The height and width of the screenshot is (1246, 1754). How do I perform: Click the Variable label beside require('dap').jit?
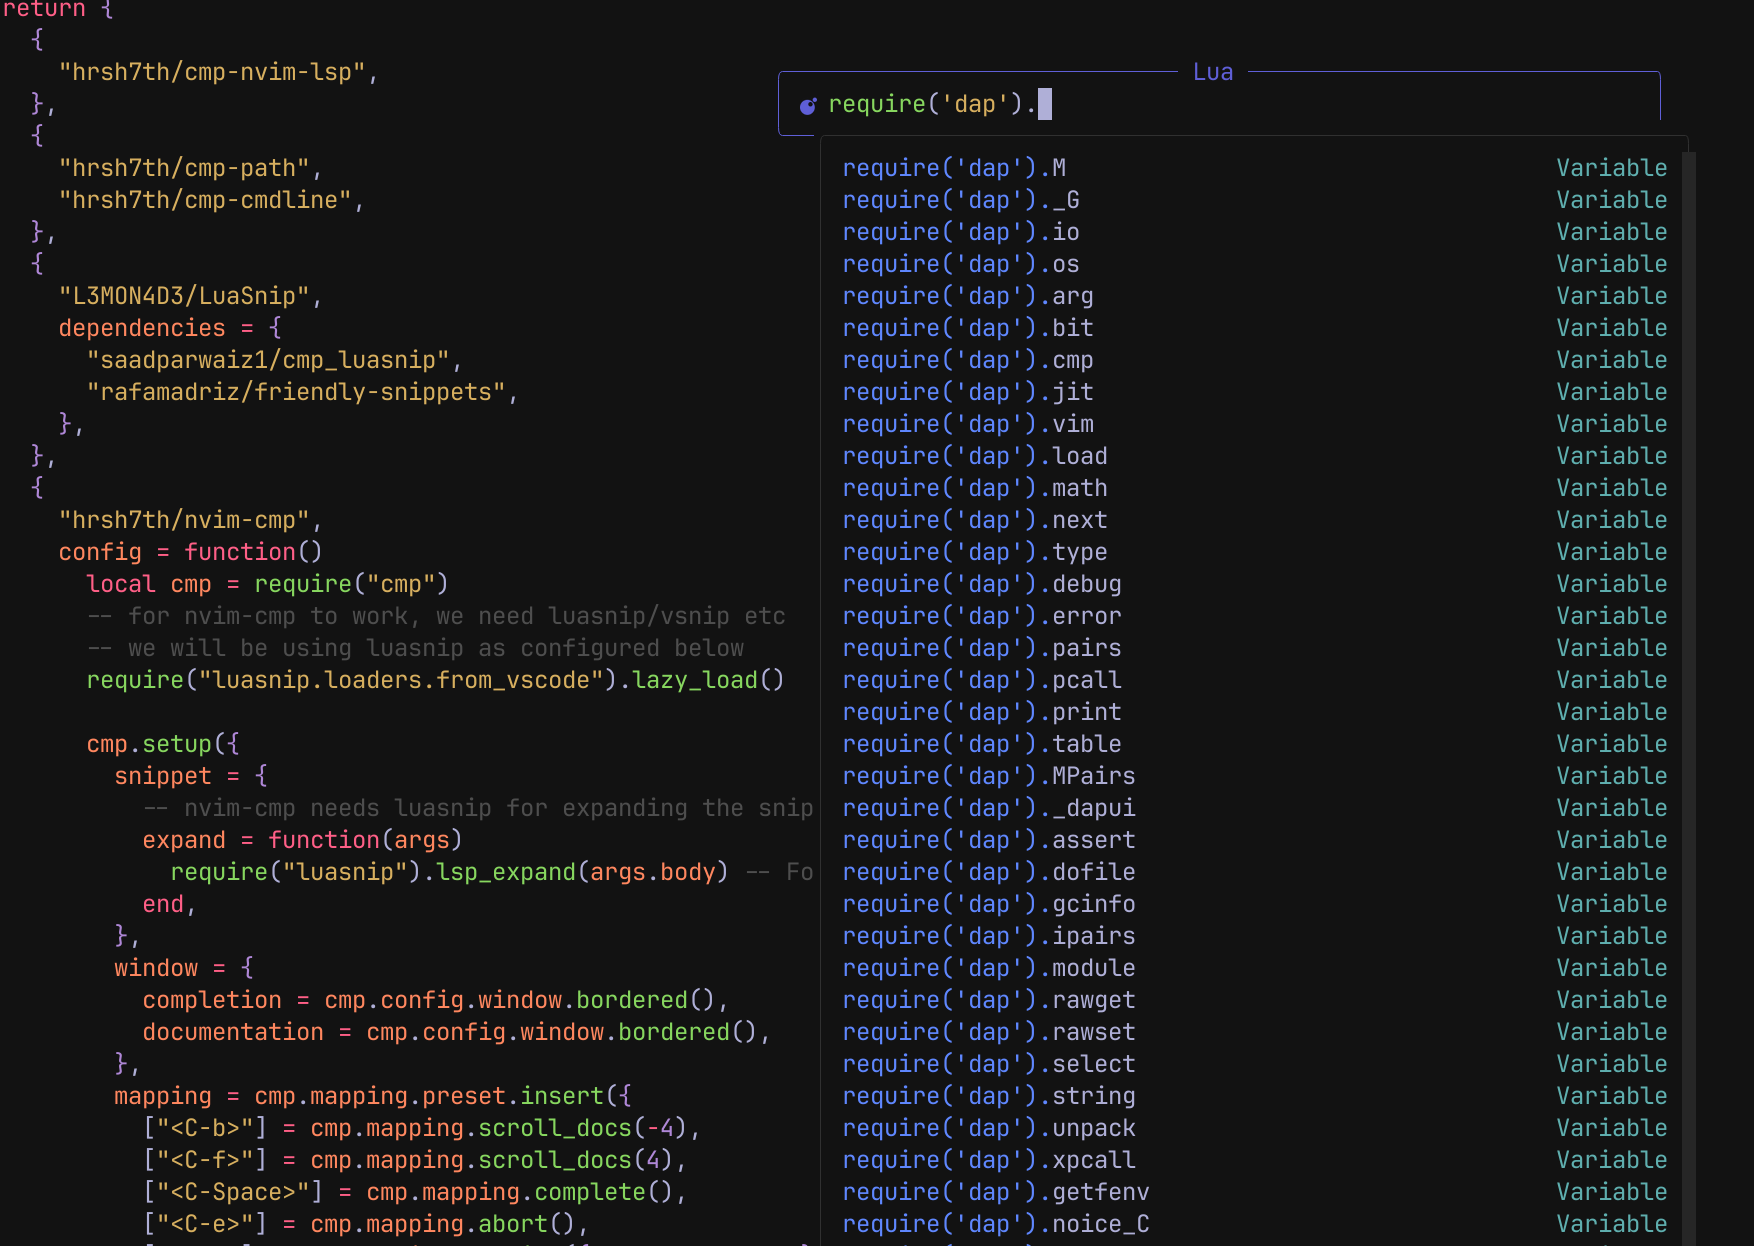tap(1611, 392)
